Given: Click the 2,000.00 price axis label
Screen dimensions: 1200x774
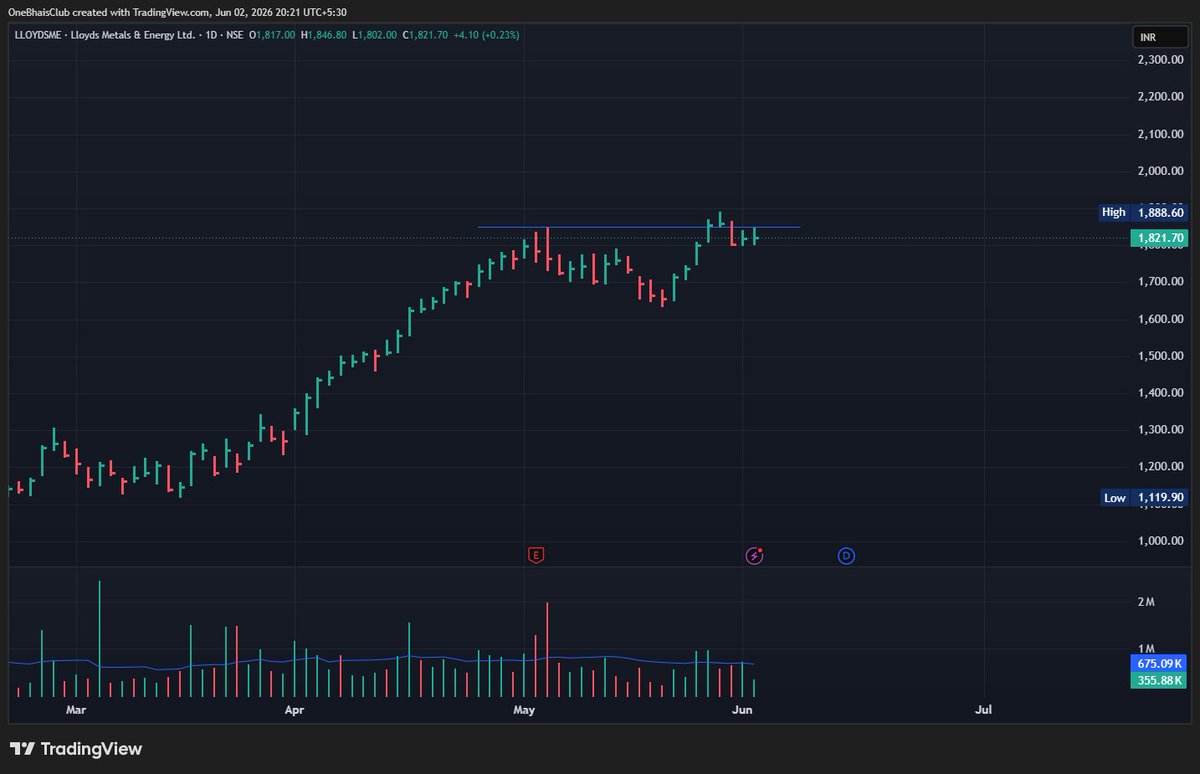Looking at the screenshot, I should tap(1160, 171).
